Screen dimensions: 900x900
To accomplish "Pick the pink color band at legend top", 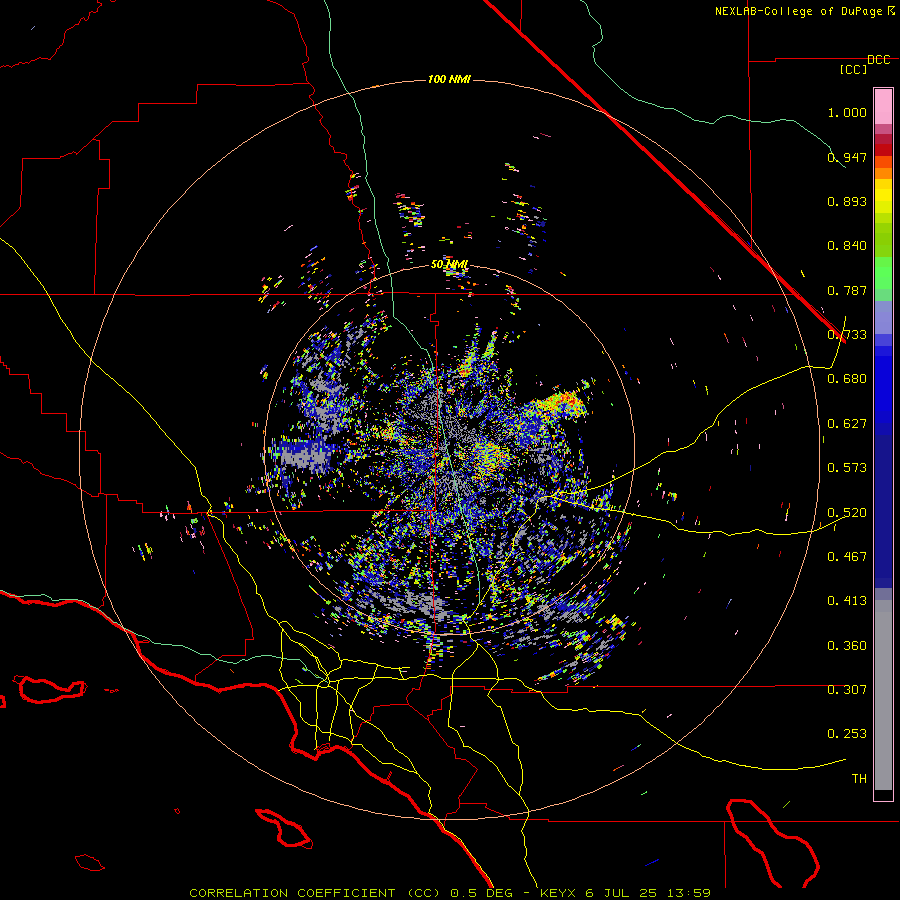I will (883, 107).
